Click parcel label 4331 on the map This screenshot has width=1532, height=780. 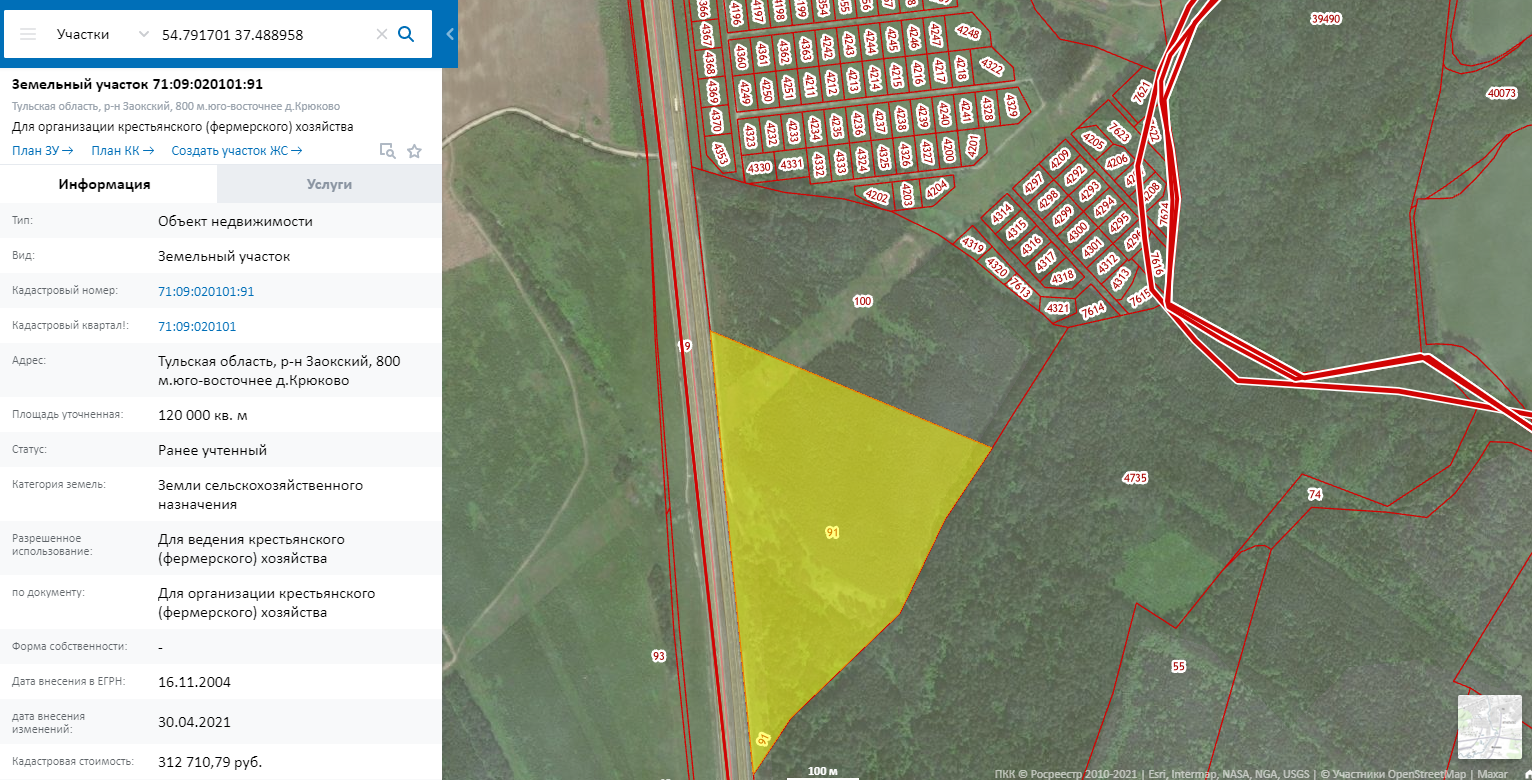tap(792, 163)
